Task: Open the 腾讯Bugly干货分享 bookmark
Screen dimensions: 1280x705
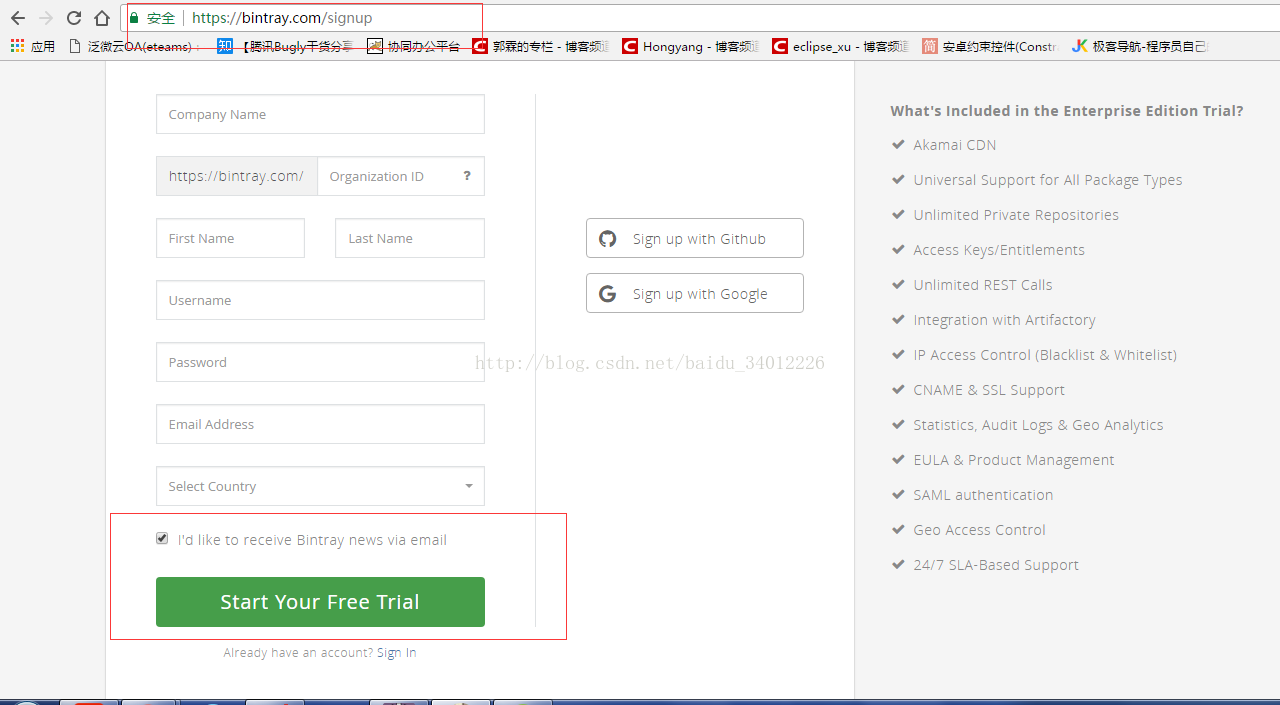Action: [x=286, y=46]
